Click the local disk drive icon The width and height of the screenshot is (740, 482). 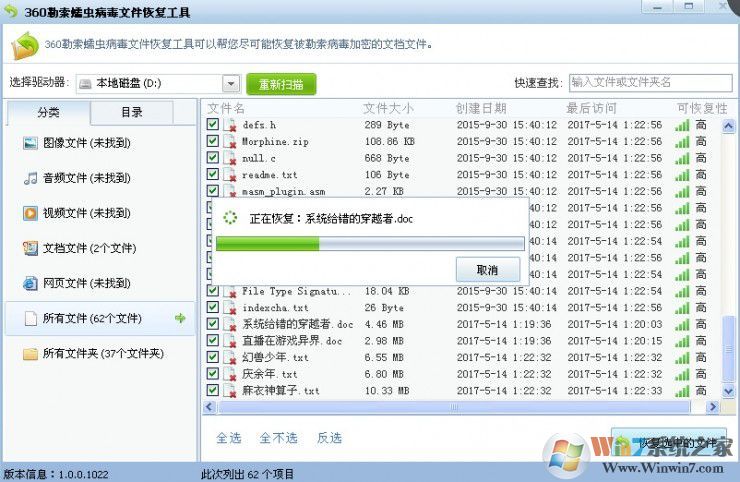click(x=85, y=84)
